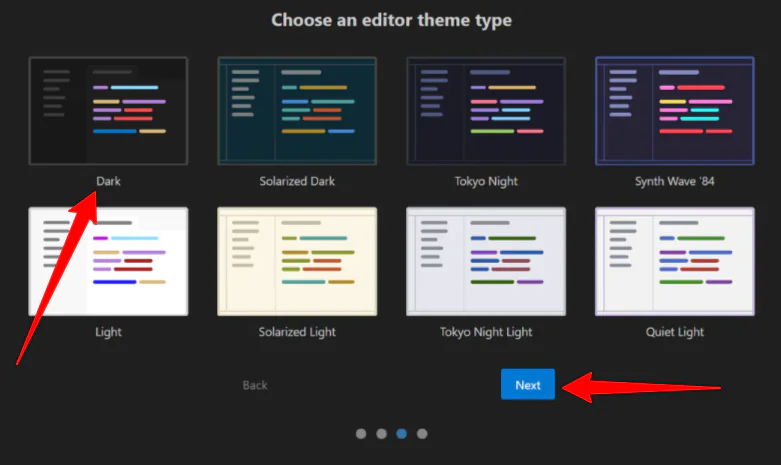Skip to the fourth pagination dot
The image size is (781, 465).
pyautogui.click(x=422, y=434)
